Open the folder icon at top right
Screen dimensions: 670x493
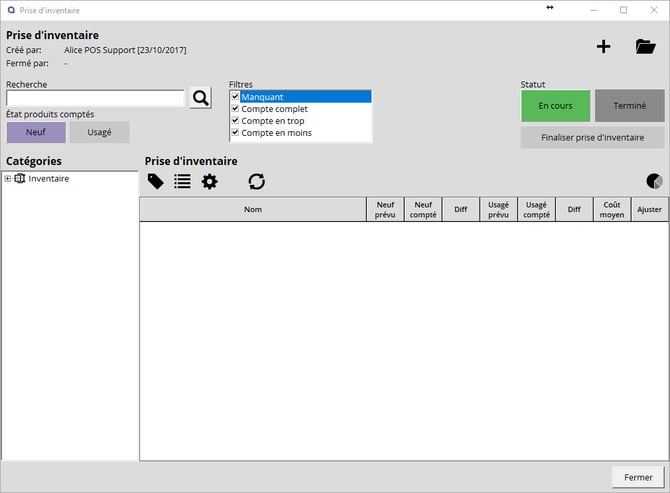point(645,46)
